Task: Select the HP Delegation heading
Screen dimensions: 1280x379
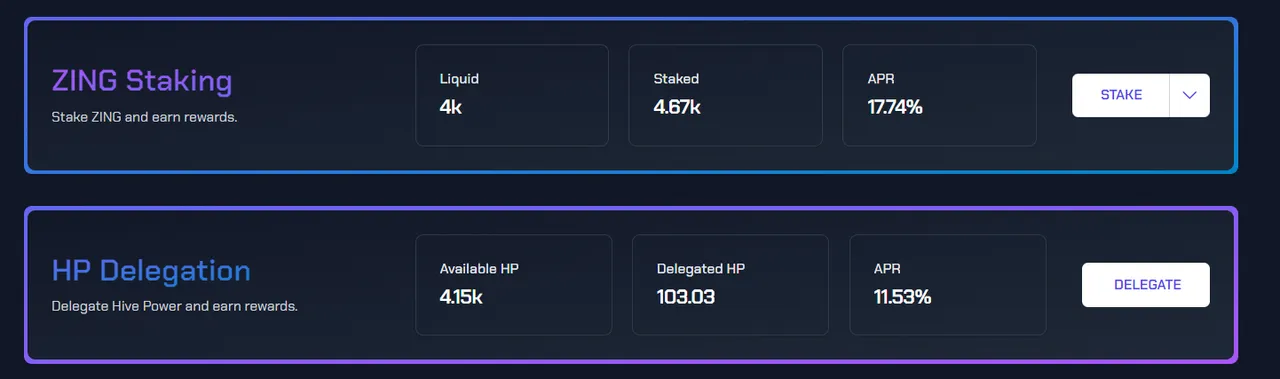Action: (151, 271)
